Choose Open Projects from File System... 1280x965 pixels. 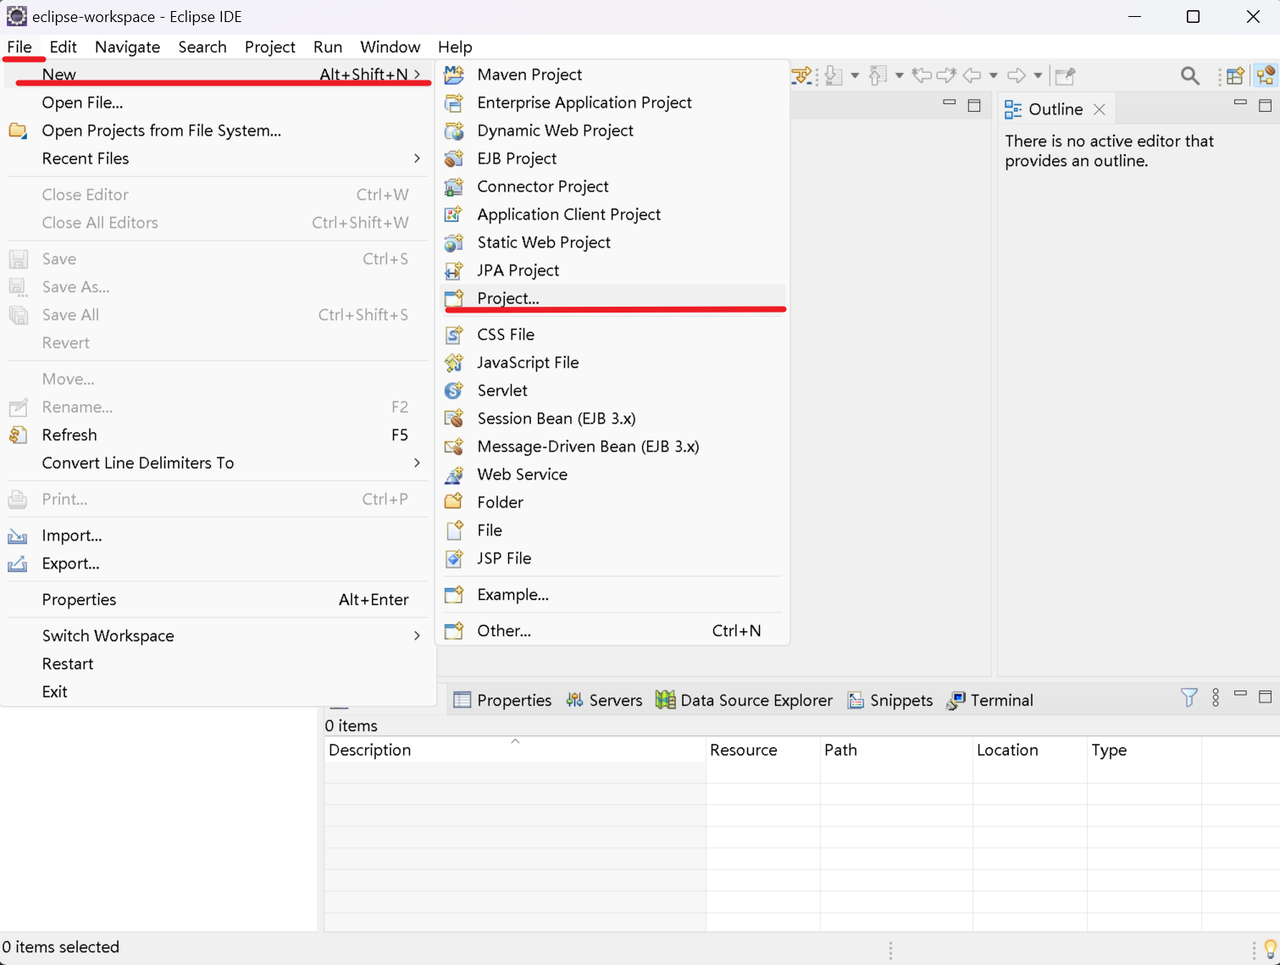pyautogui.click(x=218, y=130)
